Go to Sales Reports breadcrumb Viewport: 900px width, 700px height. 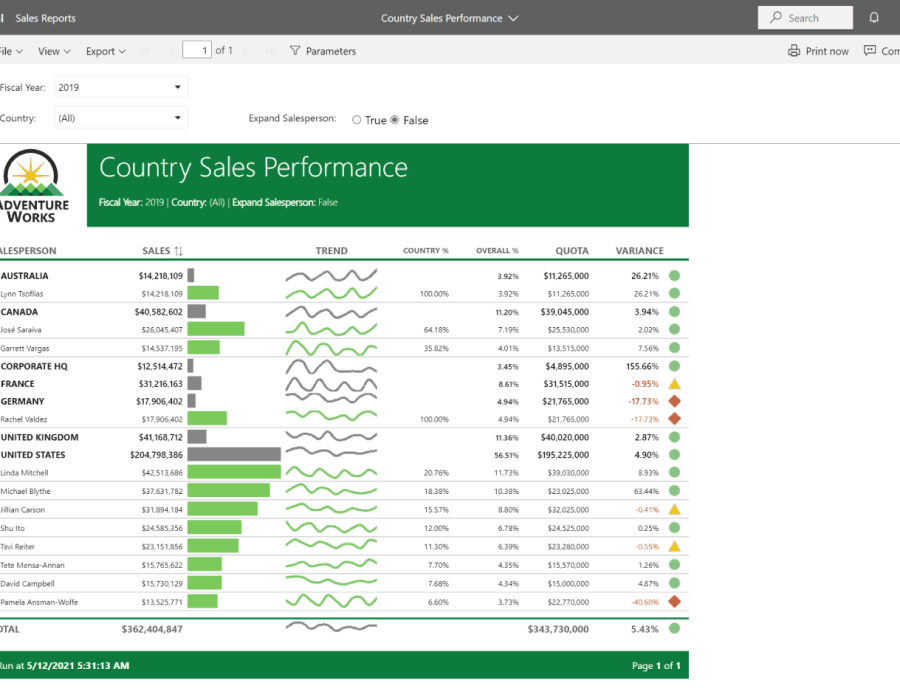click(45, 18)
